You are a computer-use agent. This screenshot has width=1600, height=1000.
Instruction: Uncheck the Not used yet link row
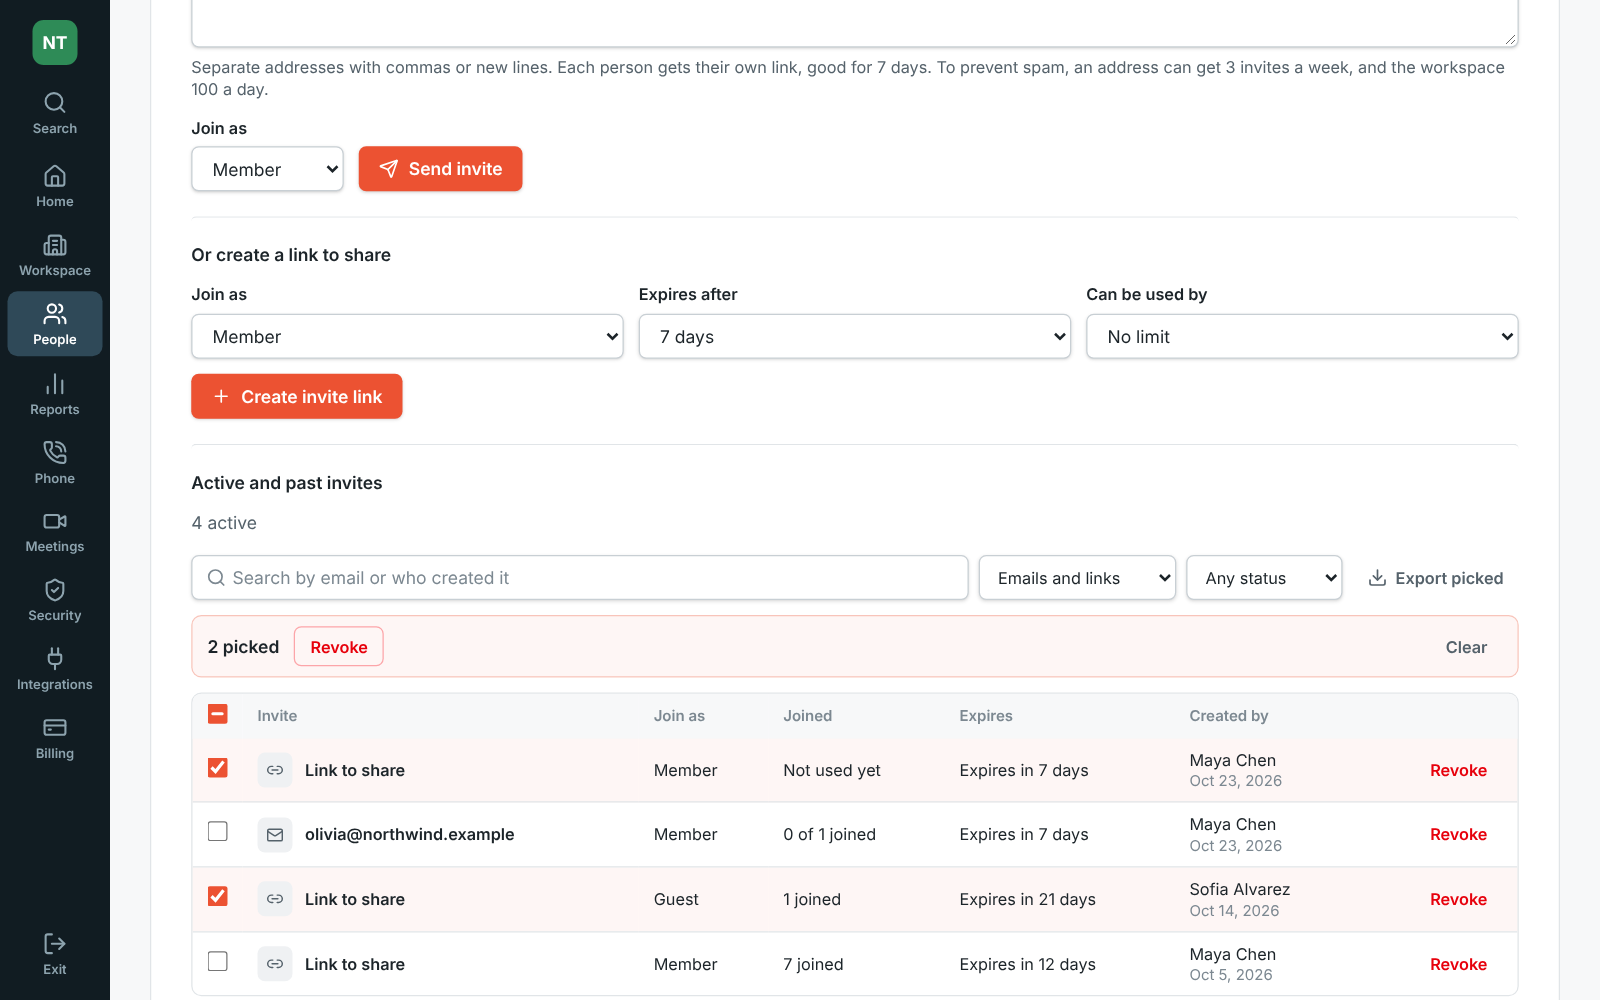point(218,768)
